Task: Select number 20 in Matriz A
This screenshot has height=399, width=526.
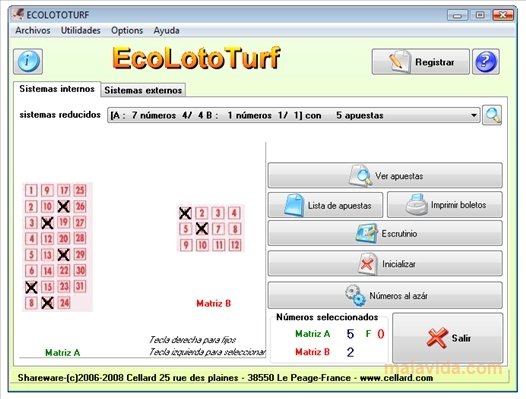Action: point(63,238)
